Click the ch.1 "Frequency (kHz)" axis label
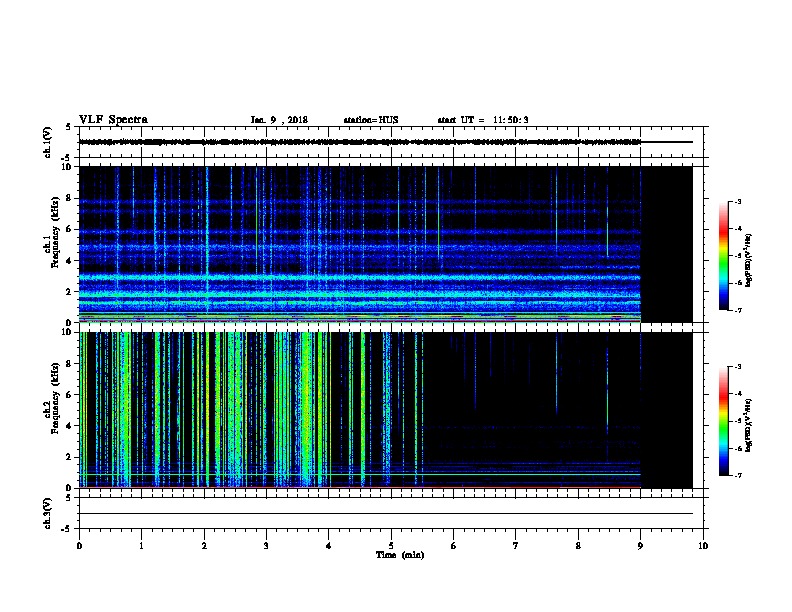The image size is (792, 612). (x=56, y=232)
